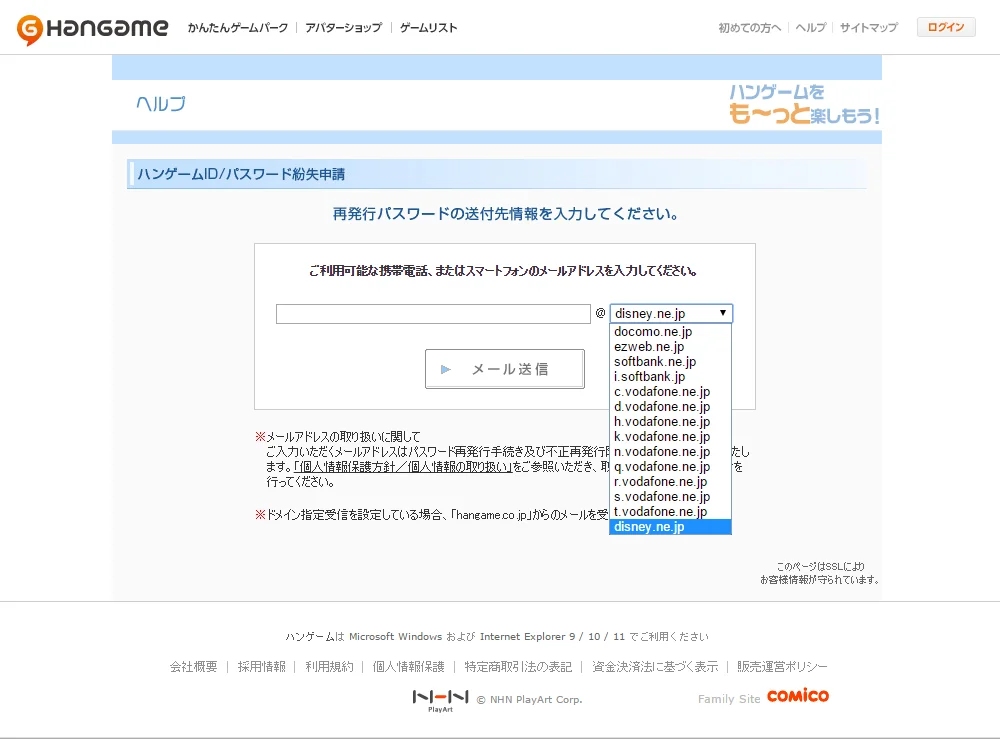This screenshot has height=739, width=1000.
Task: Select s.vodafone.ne.jp from the domain list
Action: tap(670, 497)
